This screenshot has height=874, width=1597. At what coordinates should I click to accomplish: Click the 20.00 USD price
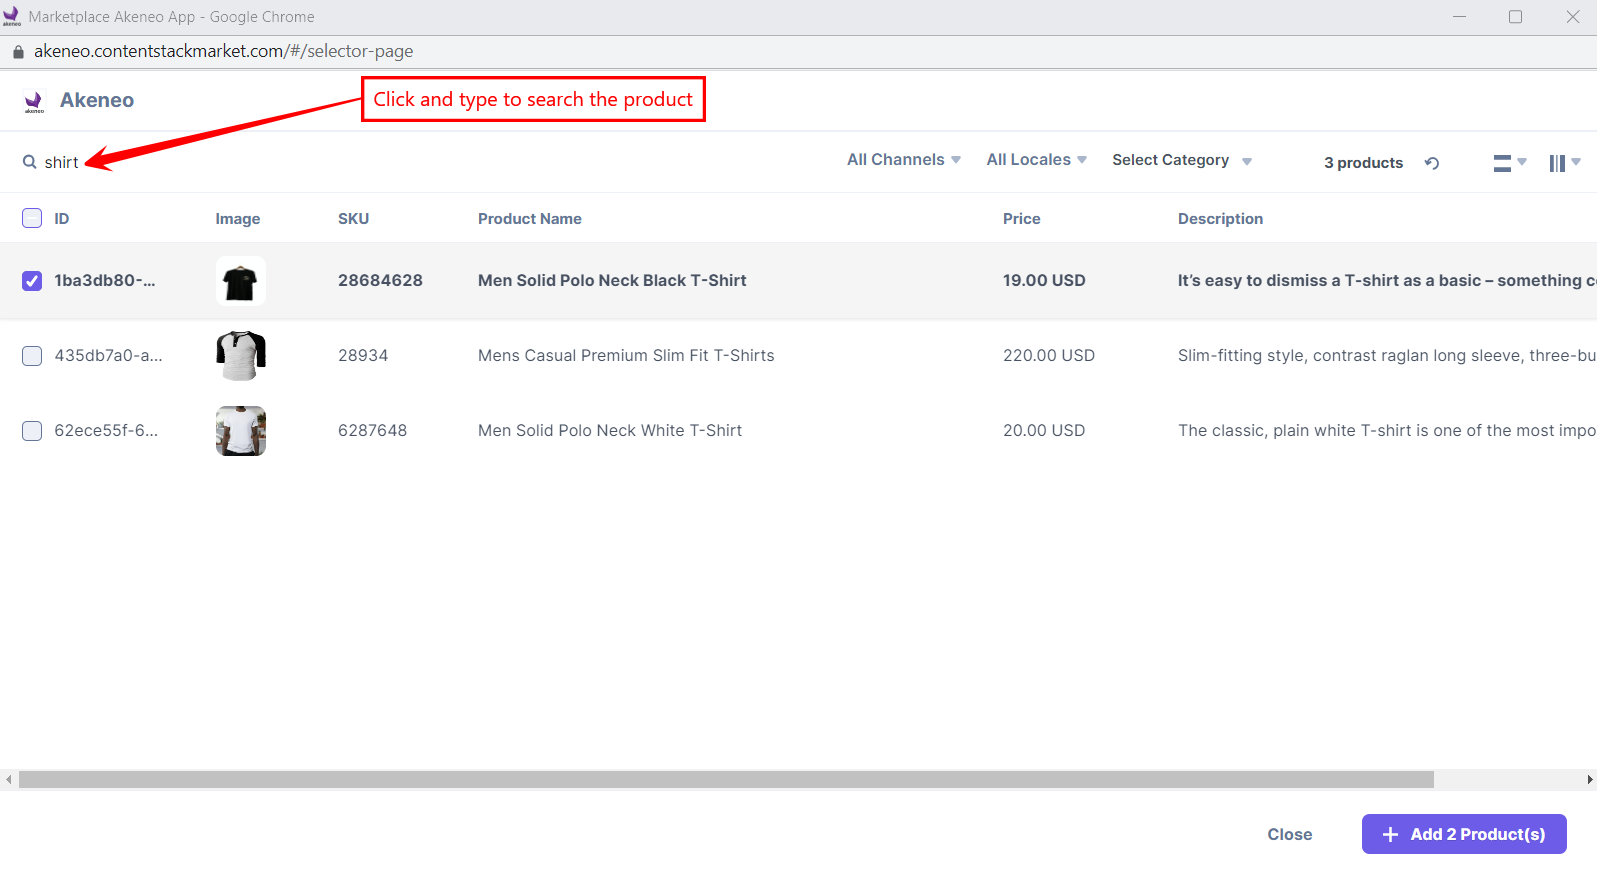(1044, 431)
